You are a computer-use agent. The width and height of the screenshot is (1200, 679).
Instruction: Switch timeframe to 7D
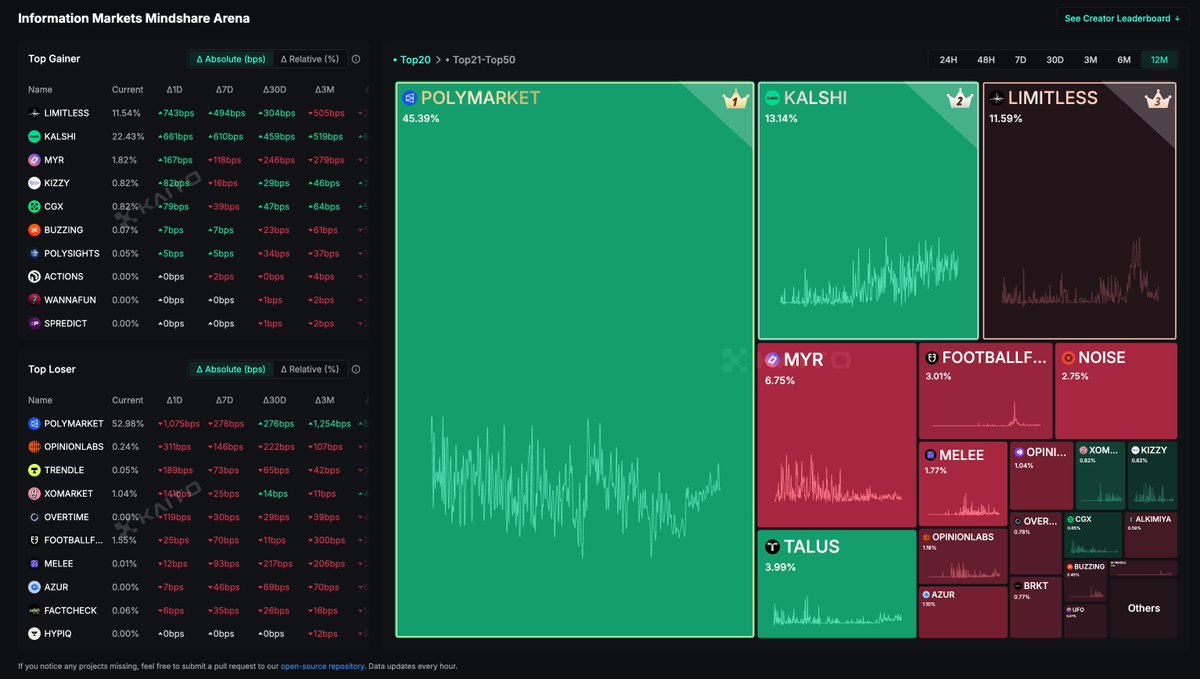(x=1020, y=60)
